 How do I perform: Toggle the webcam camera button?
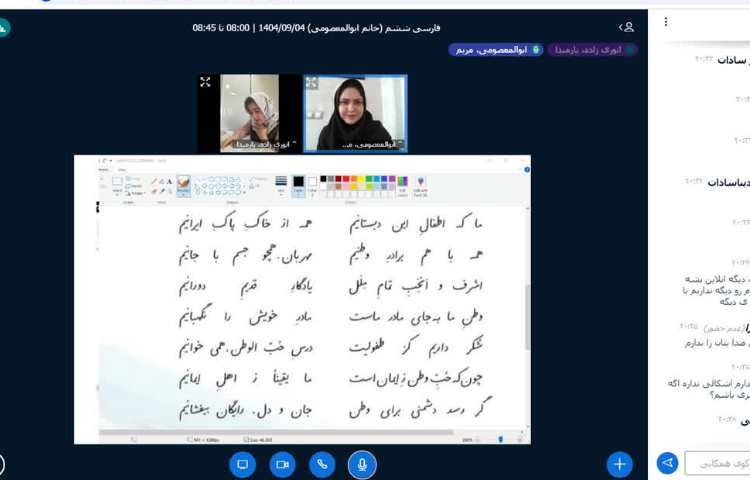[282, 464]
